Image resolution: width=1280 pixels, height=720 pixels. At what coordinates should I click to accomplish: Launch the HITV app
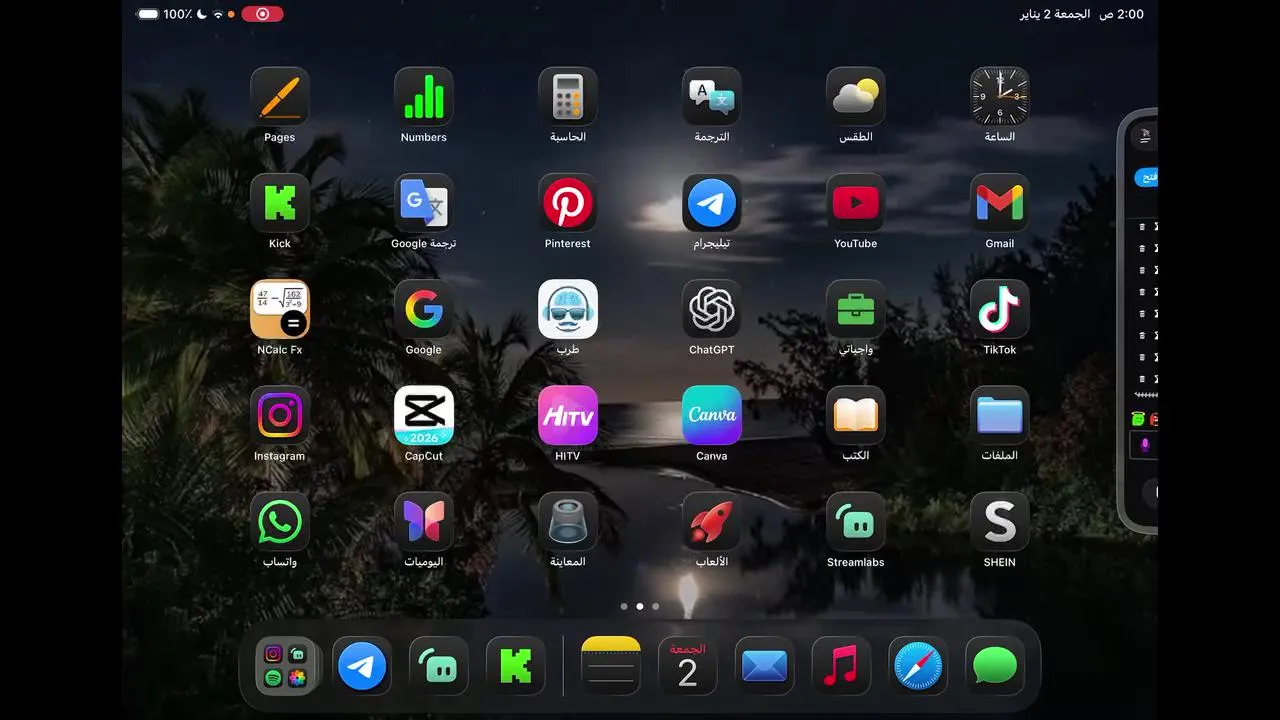[x=568, y=415]
